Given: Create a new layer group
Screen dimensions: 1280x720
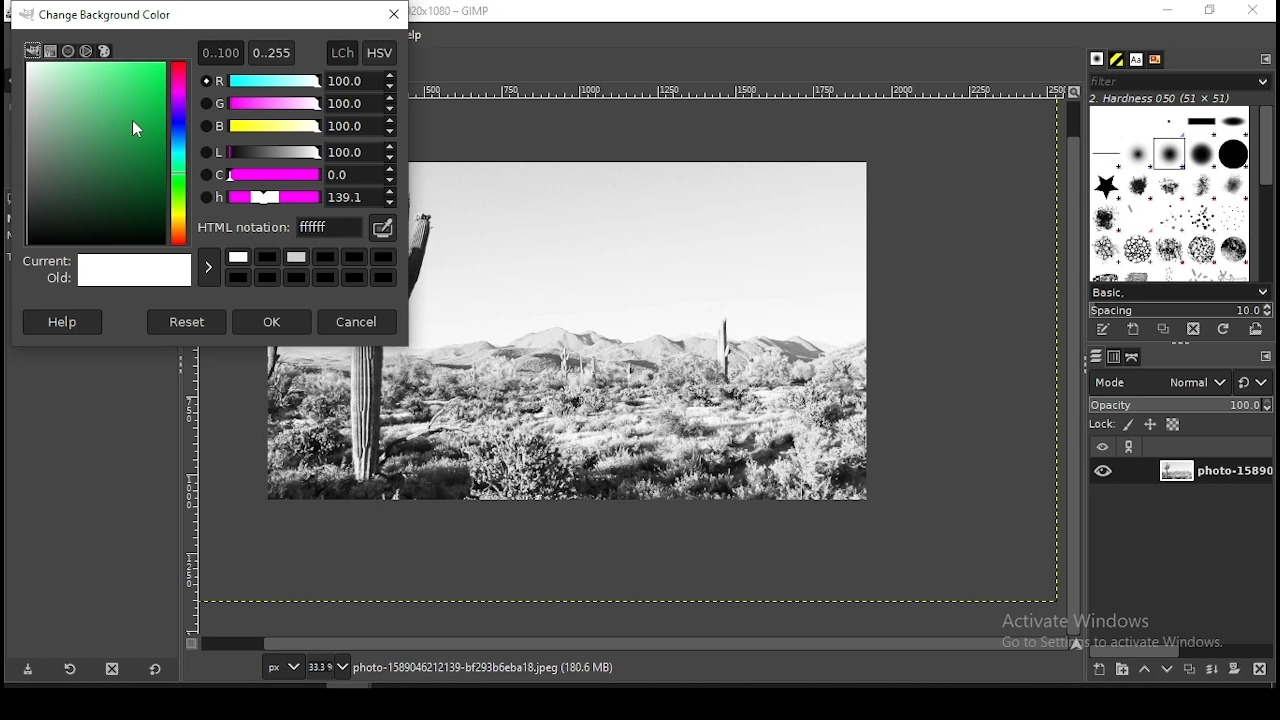Looking at the screenshot, I should [1123, 670].
